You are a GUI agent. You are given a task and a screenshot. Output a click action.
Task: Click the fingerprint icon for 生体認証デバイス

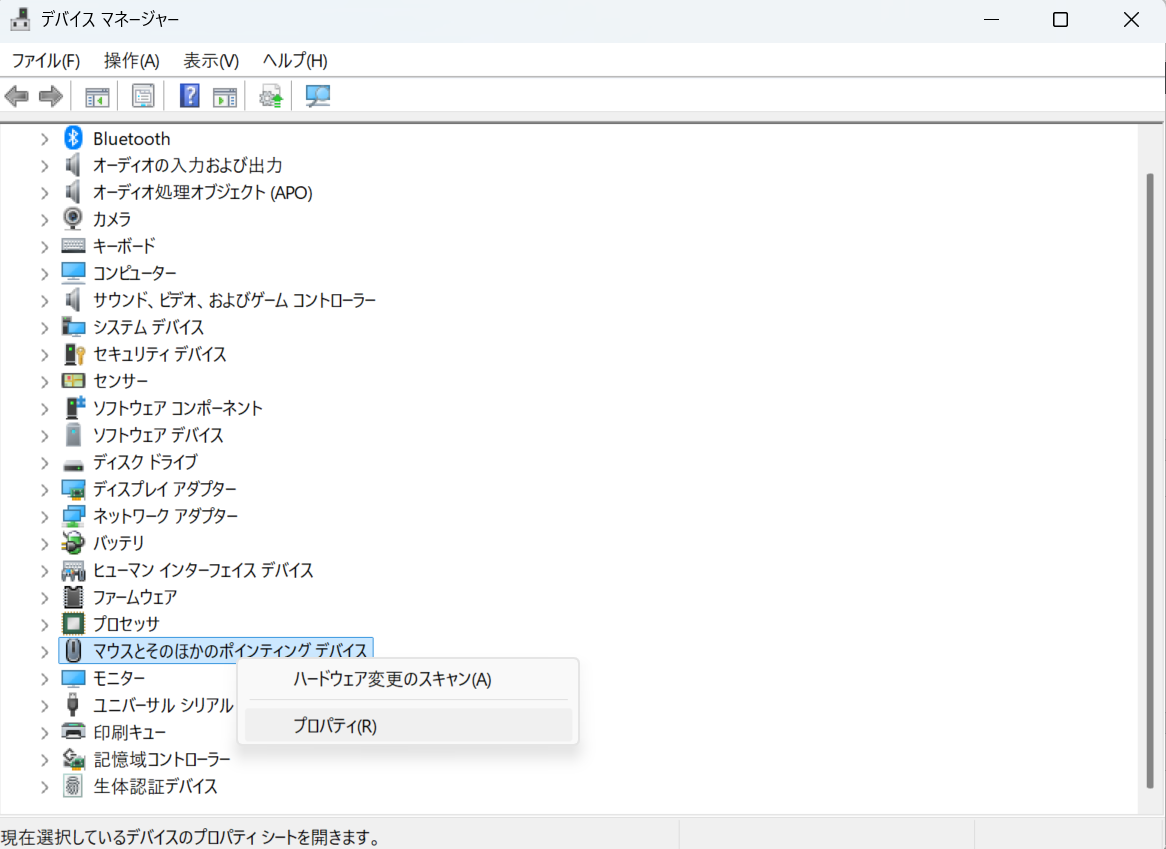[x=73, y=786]
